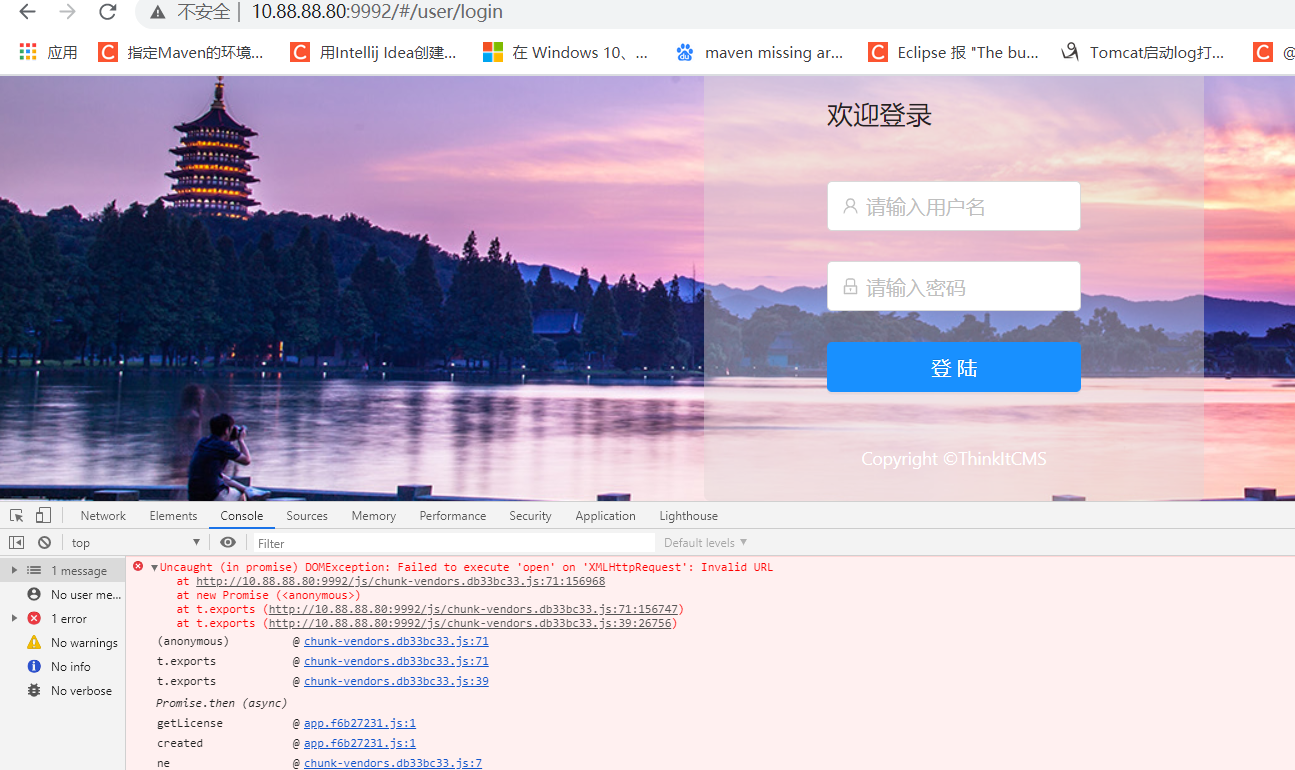The height and width of the screenshot is (770, 1295).
Task: Open the Application tab
Action: pyautogui.click(x=605, y=516)
